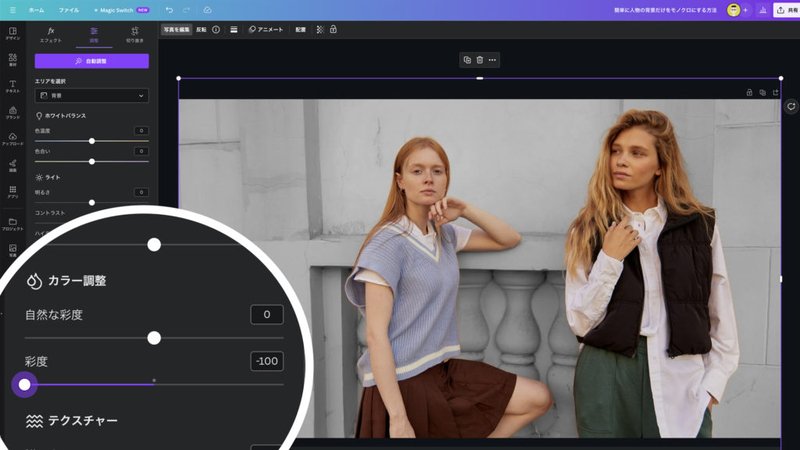The width and height of the screenshot is (800, 450).
Task: Open the line style options icon
Action: 234,30
